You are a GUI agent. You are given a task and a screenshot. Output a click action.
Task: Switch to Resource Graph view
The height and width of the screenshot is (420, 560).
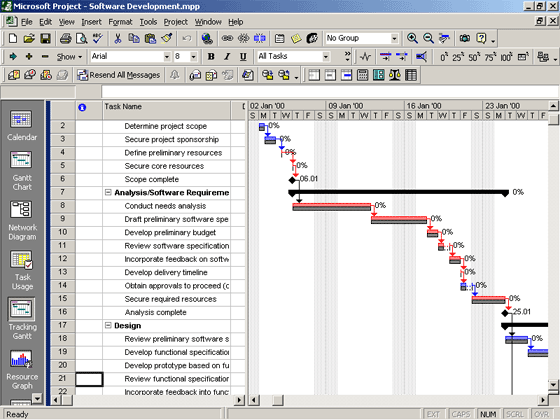pyautogui.click(x=21, y=370)
